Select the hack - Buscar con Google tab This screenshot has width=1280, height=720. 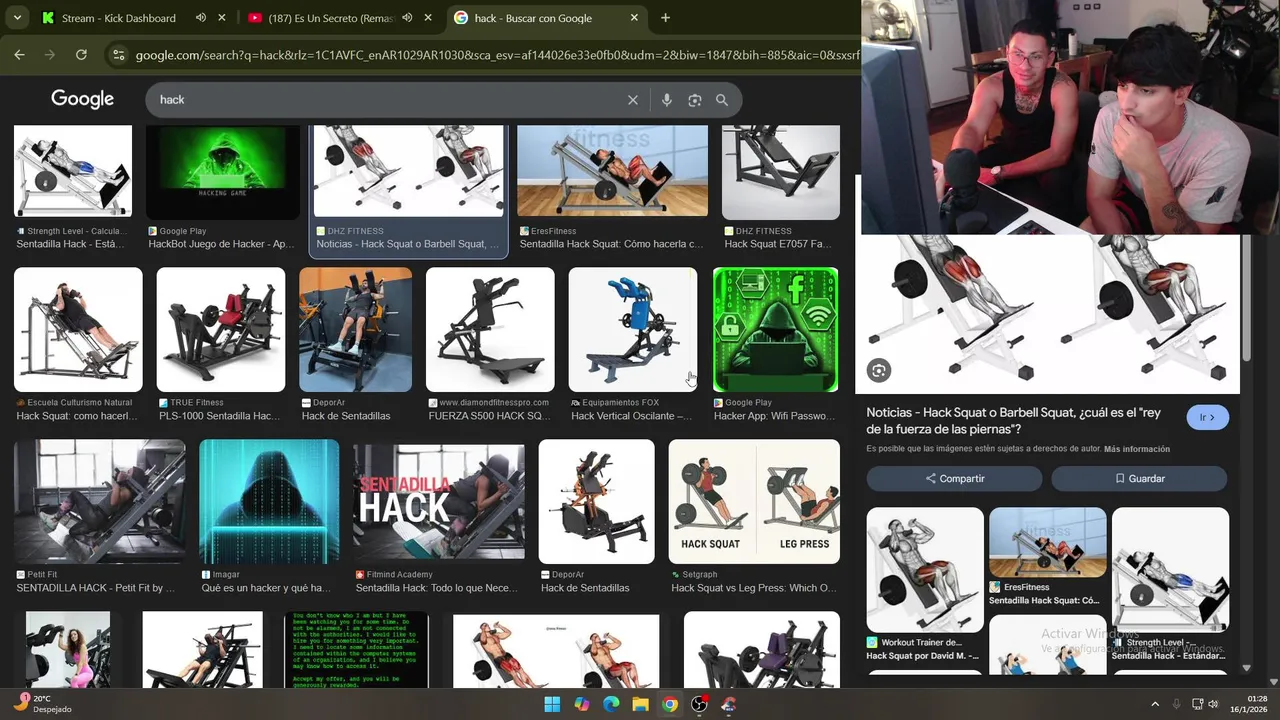[534, 18]
